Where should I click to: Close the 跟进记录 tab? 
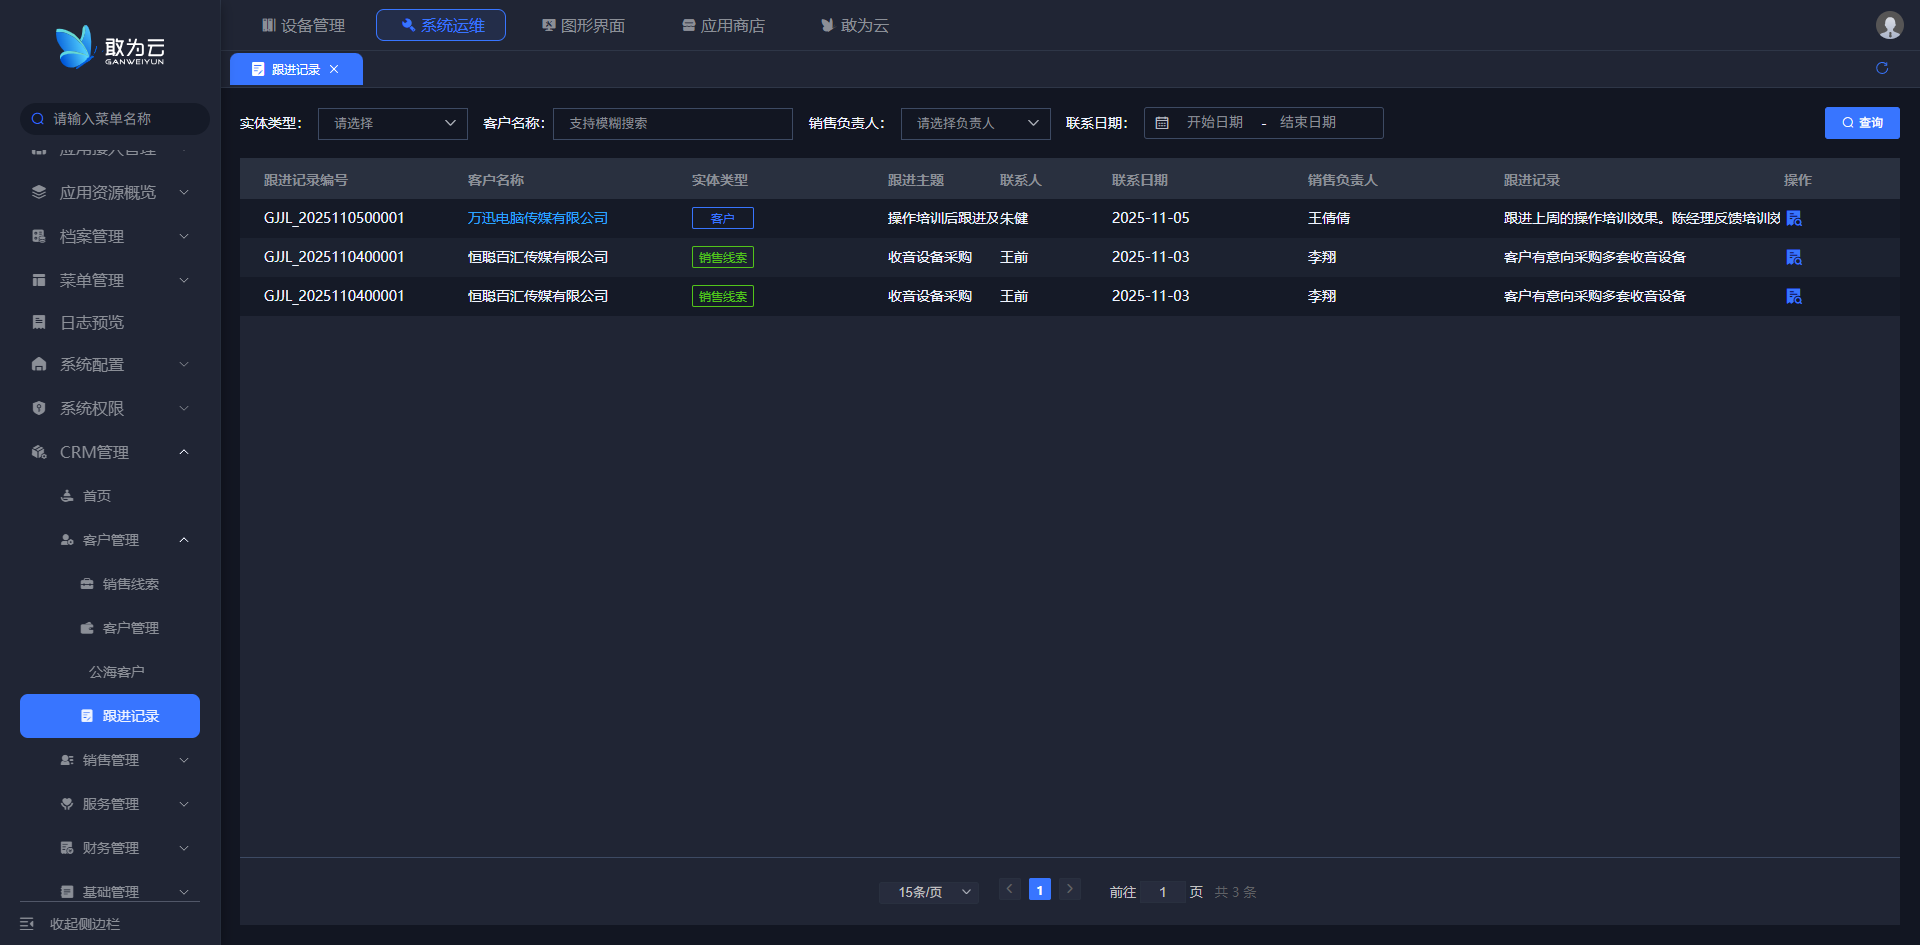coord(334,69)
